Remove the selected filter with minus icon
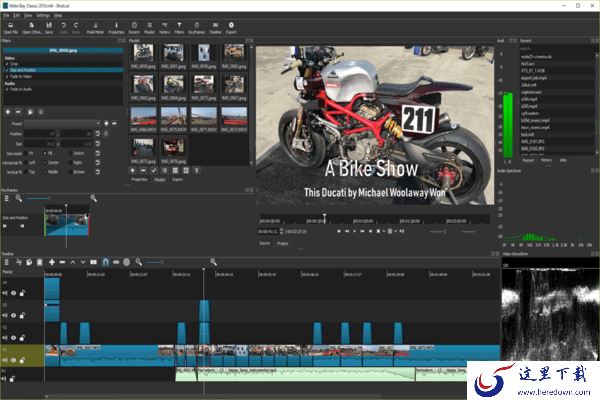This screenshot has width=600, height=400. click(x=18, y=112)
